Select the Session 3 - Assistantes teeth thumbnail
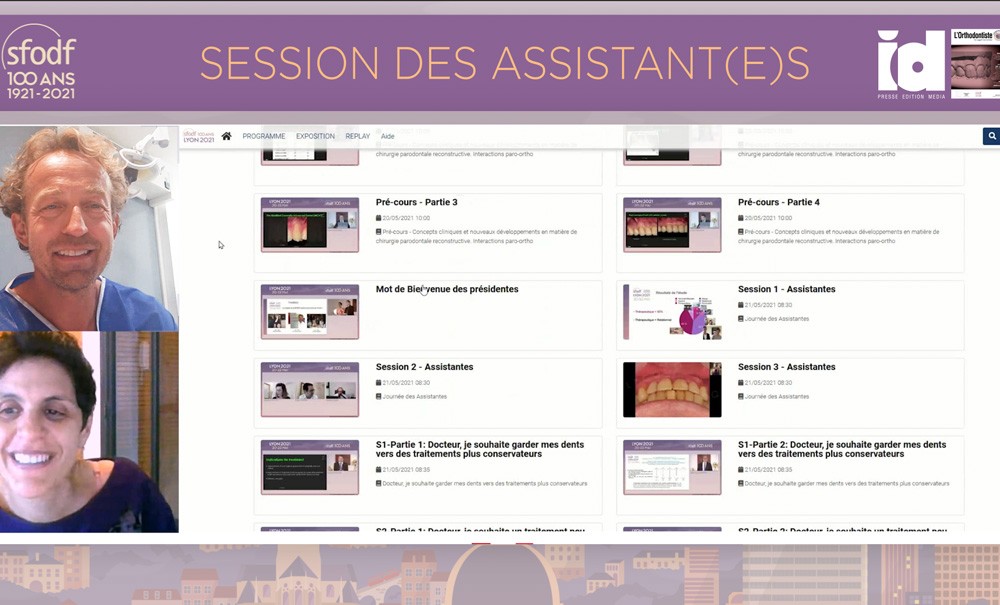Image resolution: width=1000 pixels, height=605 pixels. [672, 389]
